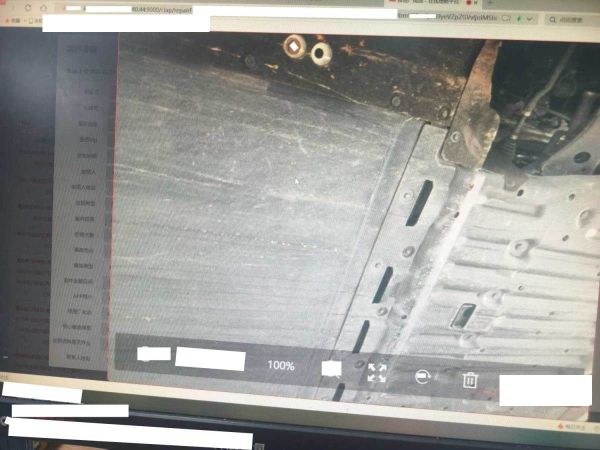
Task: Click the fullscreen expand arrows icon
Action: (x=377, y=373)
